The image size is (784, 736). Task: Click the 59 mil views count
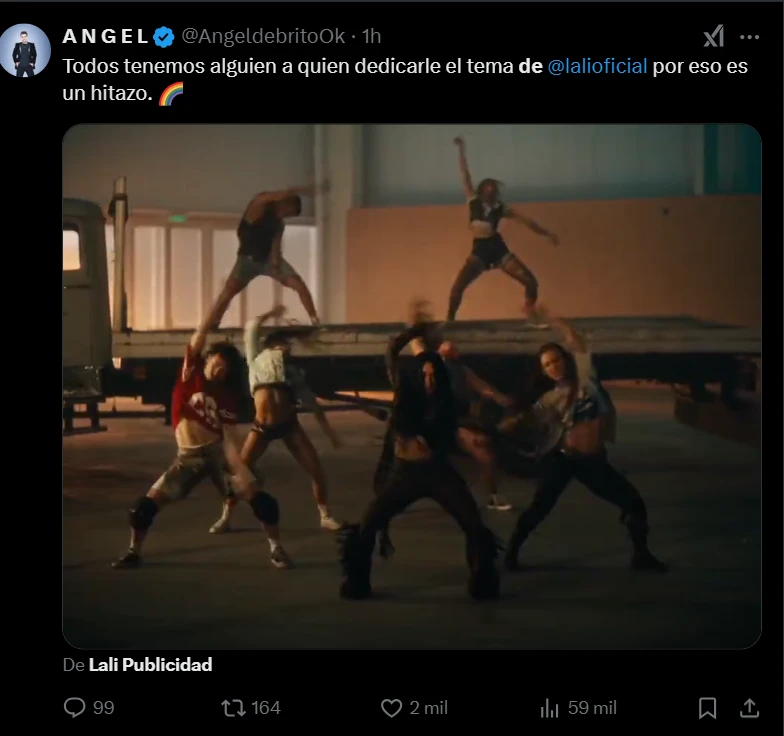[x=592, y=708]
